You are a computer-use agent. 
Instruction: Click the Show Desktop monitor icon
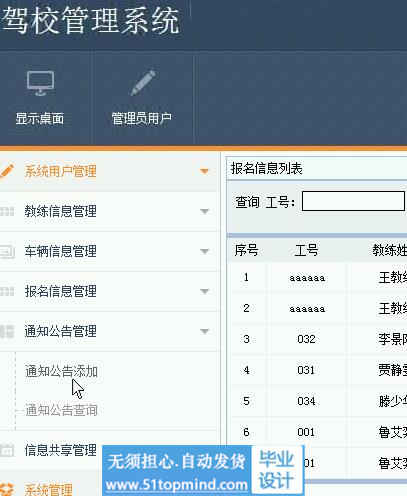coord(40,83)
